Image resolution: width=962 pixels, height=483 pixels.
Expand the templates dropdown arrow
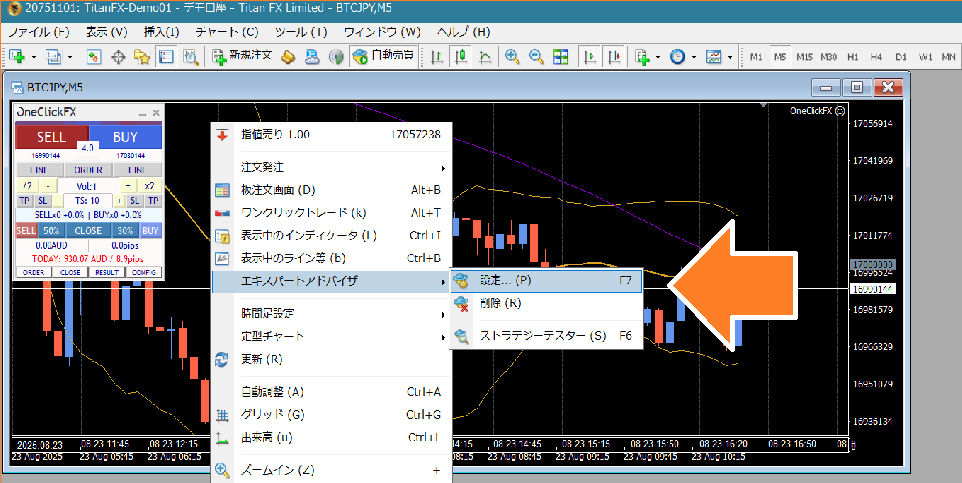pos(729,57)
